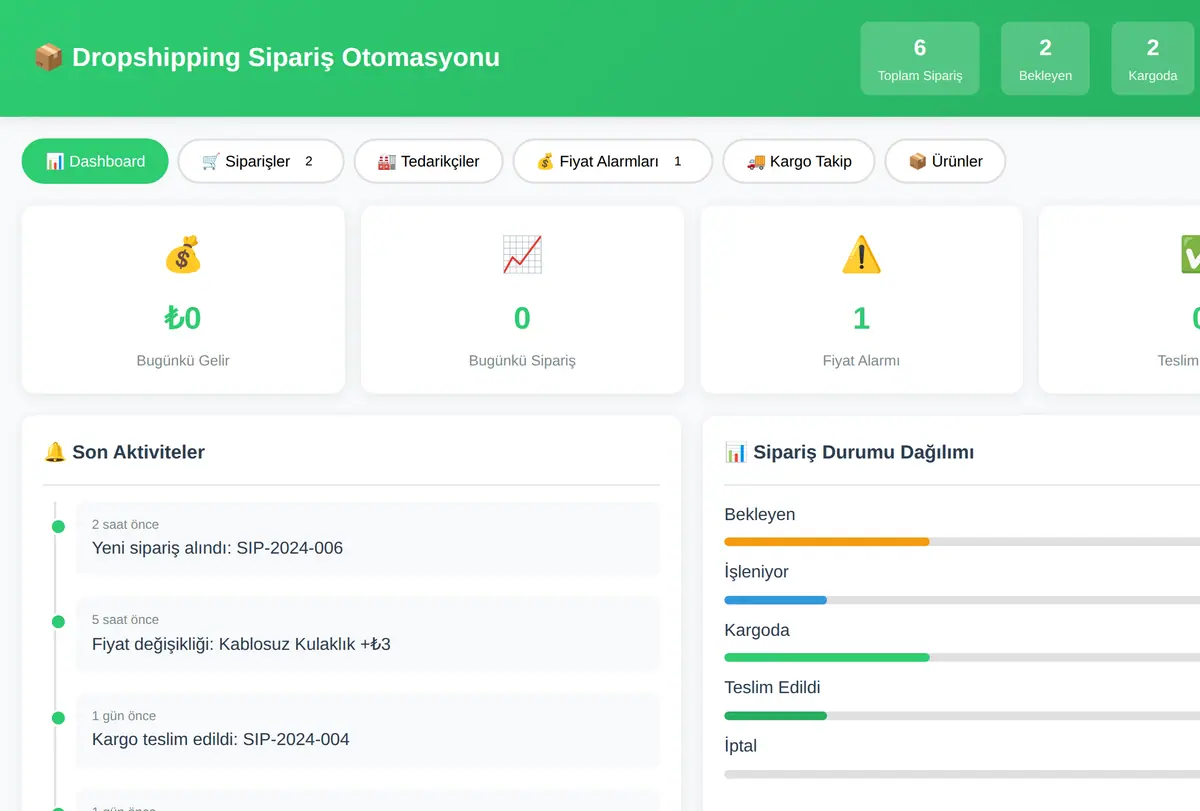Screen dimensions: 1200x811
Task: Click the '2 saat önce' timestamp
Action: 125,524
